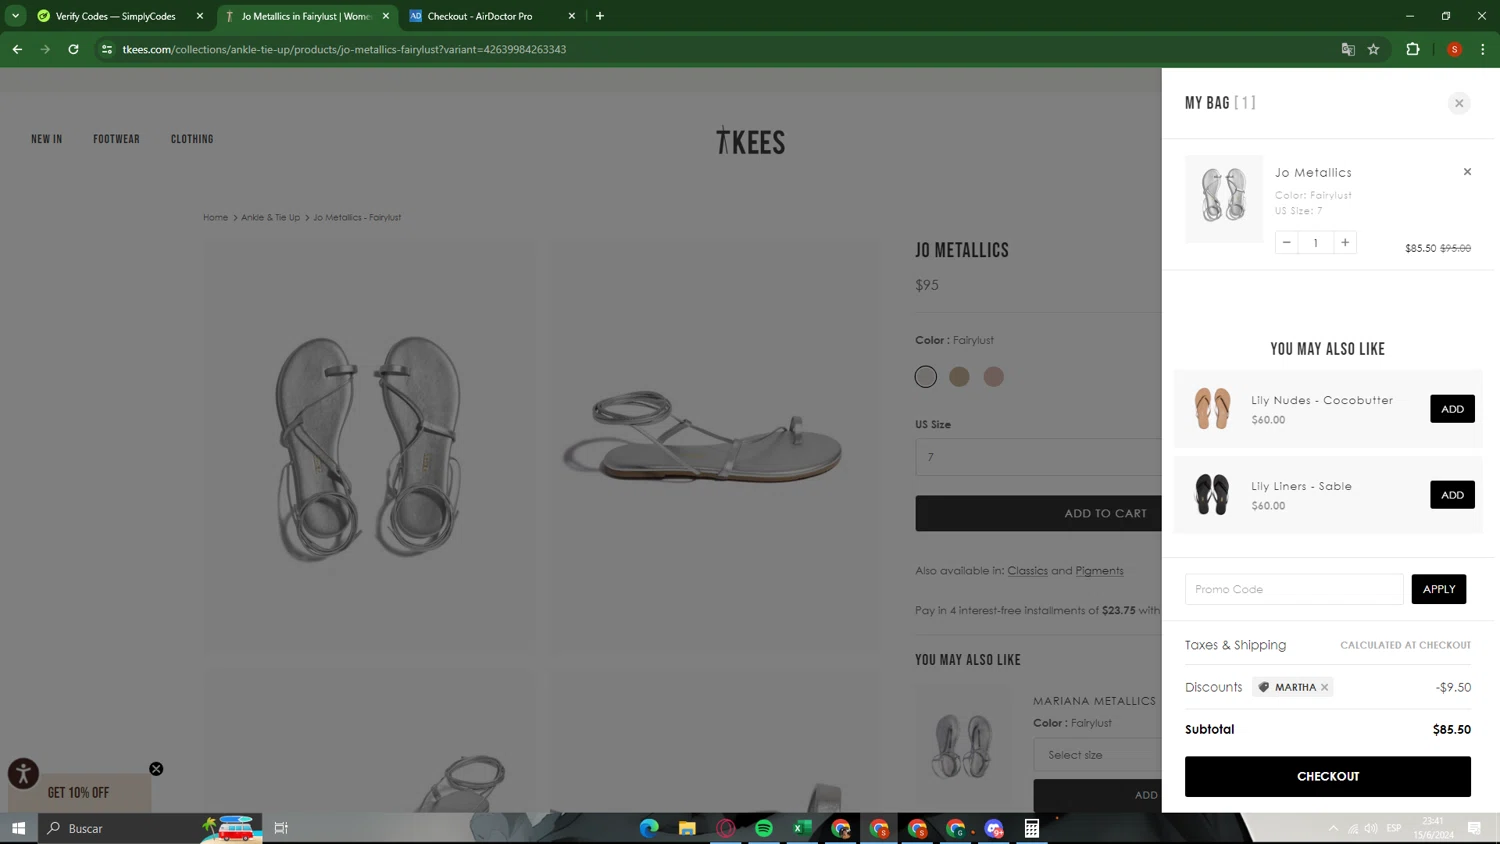Go to the TKEES home logo
This screenshot has height=844, width=1500.
click(x=750, y=142)
